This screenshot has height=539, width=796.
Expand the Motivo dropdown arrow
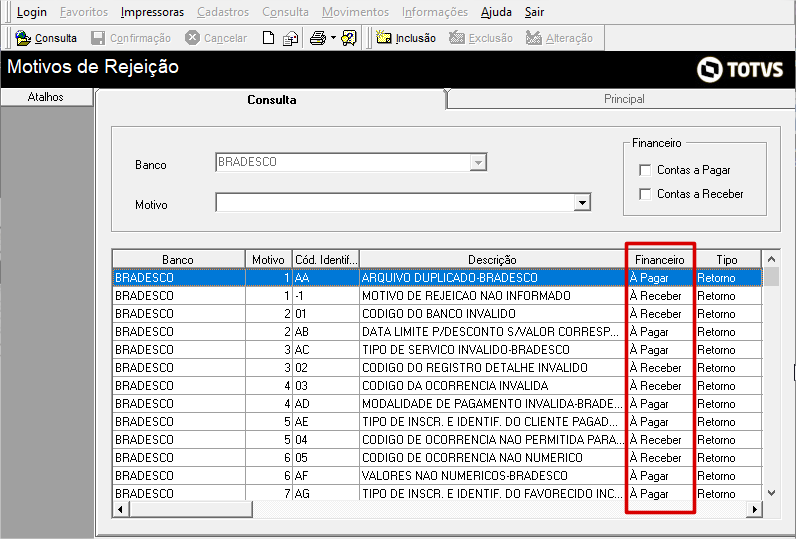pyautogui.click(x=582, y=203)
